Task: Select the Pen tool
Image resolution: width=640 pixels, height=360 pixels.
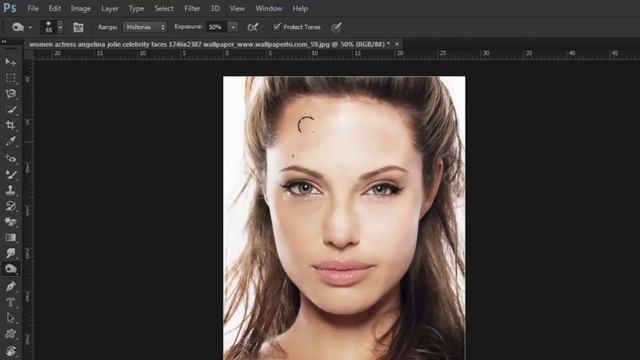Action: click(x=11, y=286)
